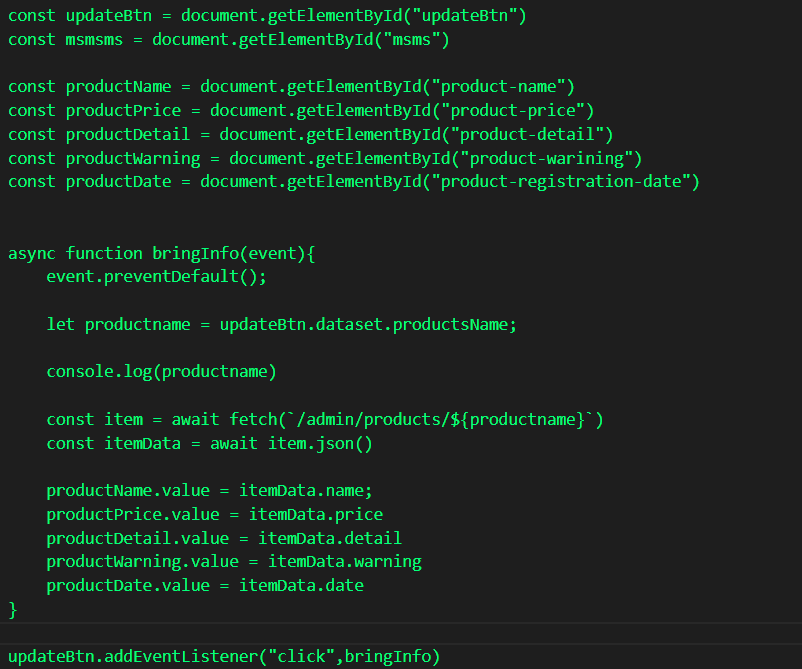Click productName.value assignment line
The height and width of the screenshot is (669, 802).
210,490
